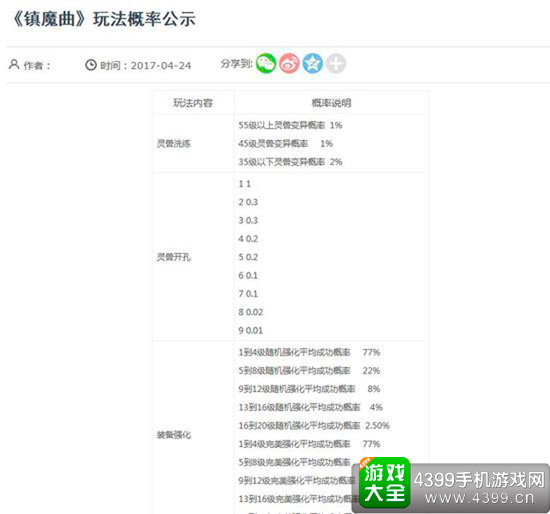Image resolution: width=550 pixels, height=514 pixels.
Task: Click 13到16级完美强化平均成功概率 line
Action: (299, 499)
